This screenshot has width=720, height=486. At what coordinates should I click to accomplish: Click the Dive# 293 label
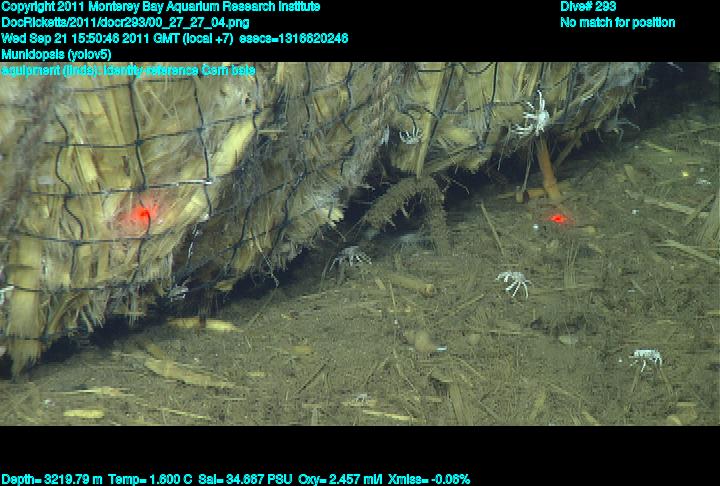point(588,7)
